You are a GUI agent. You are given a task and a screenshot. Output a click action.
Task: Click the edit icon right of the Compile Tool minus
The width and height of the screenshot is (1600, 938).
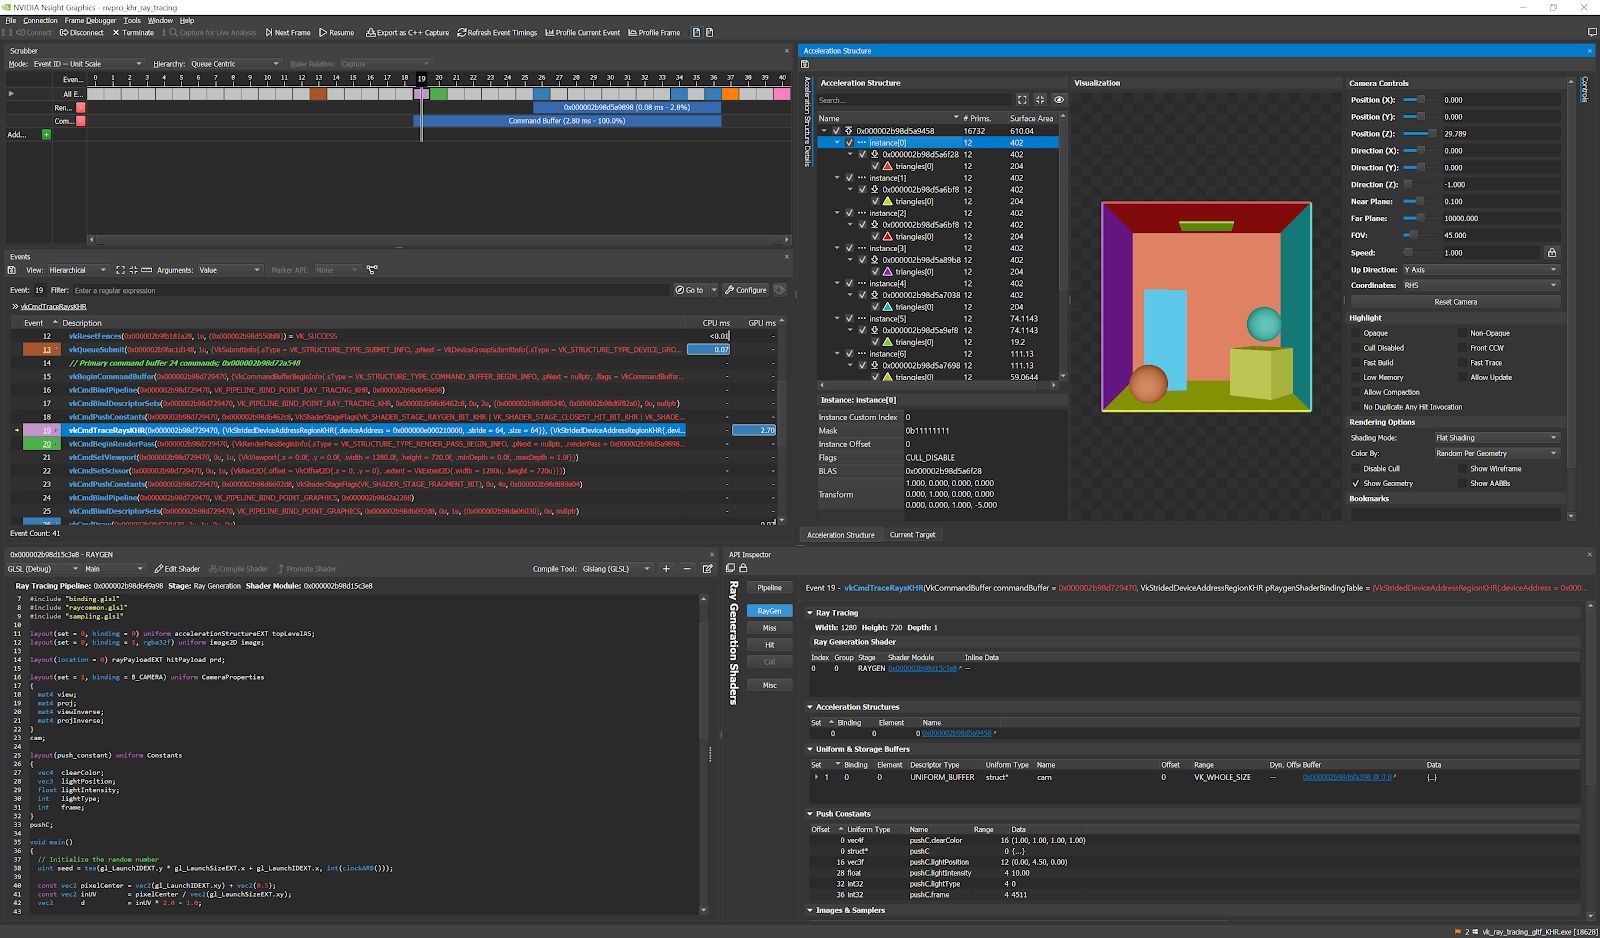click(707, 569)
